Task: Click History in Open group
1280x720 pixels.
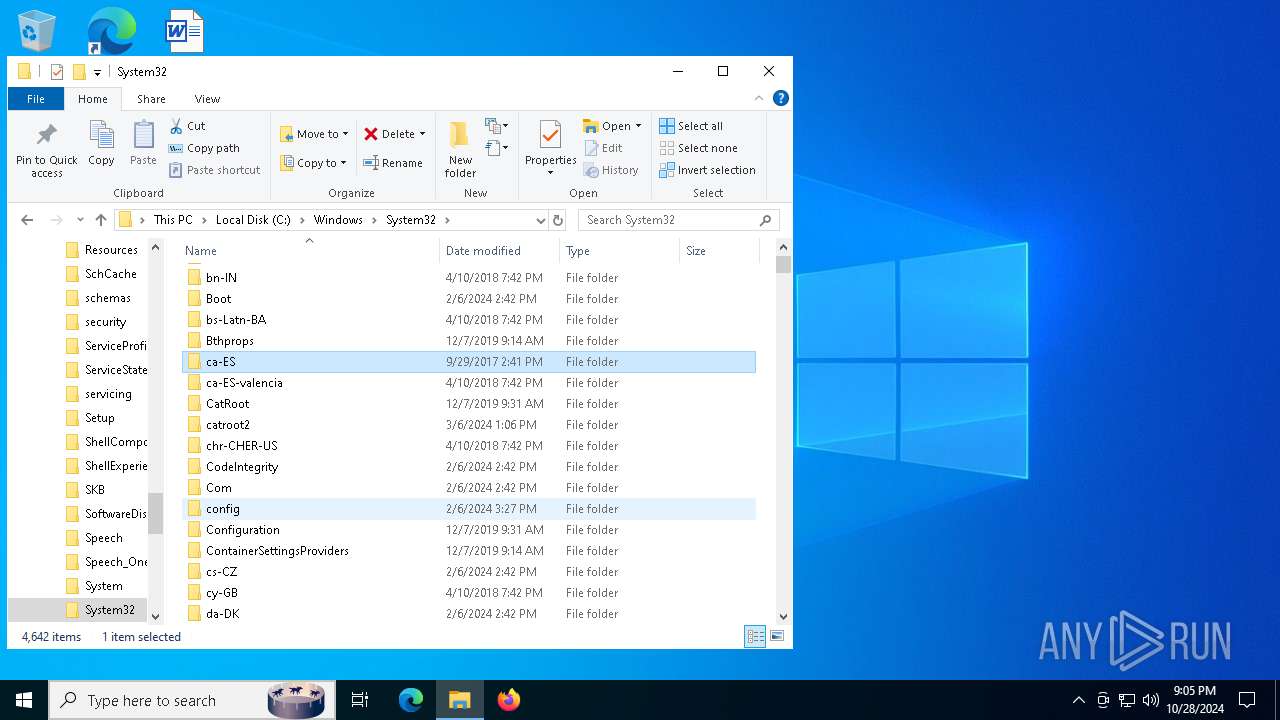Action: tap(611, 170)
